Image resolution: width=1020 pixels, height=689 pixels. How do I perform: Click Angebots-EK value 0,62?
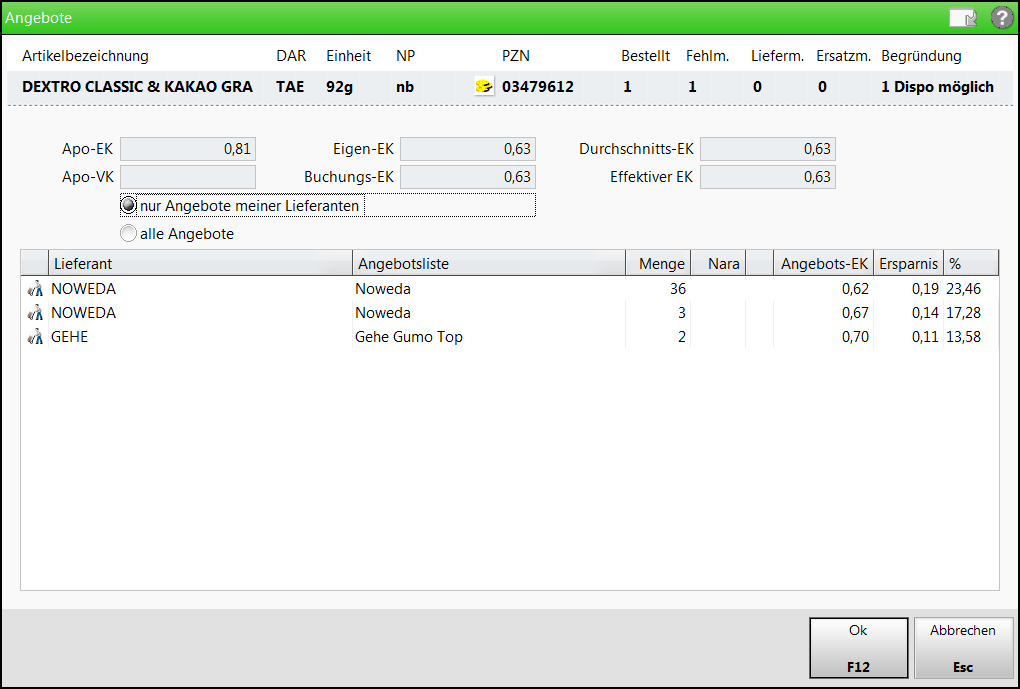pos(855,288)
